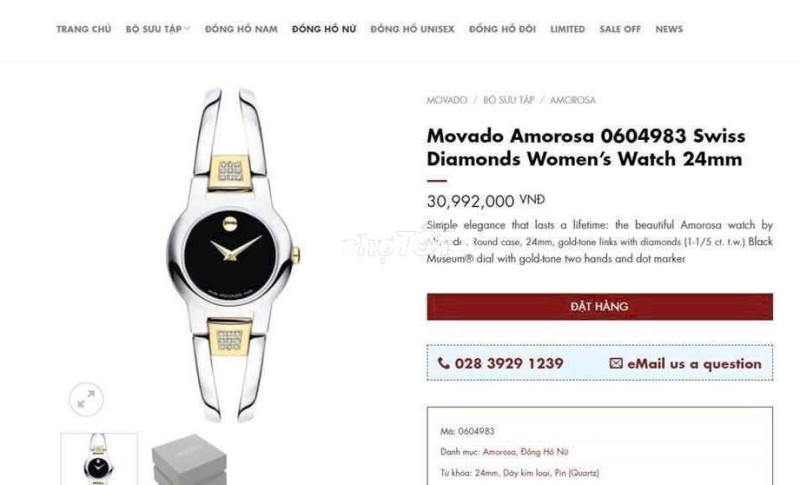Viewport: 800px width, 485px height.
Task: Click the eMail us a question link
Action: (x=694, y=364)
